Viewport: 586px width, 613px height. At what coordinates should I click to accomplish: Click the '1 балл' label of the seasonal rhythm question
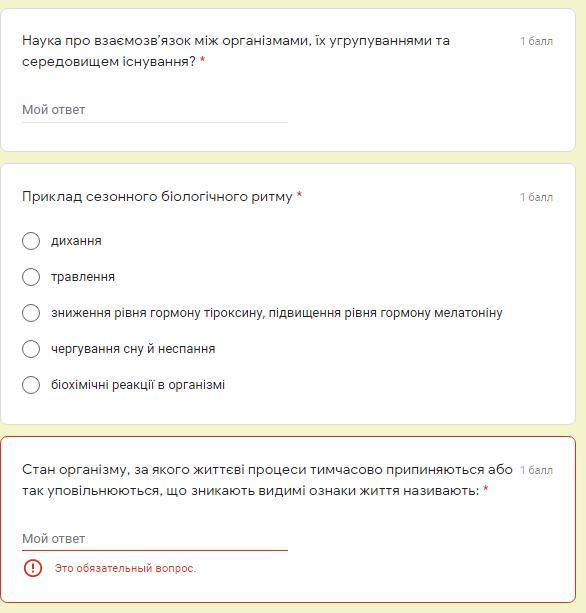(536, 197)
